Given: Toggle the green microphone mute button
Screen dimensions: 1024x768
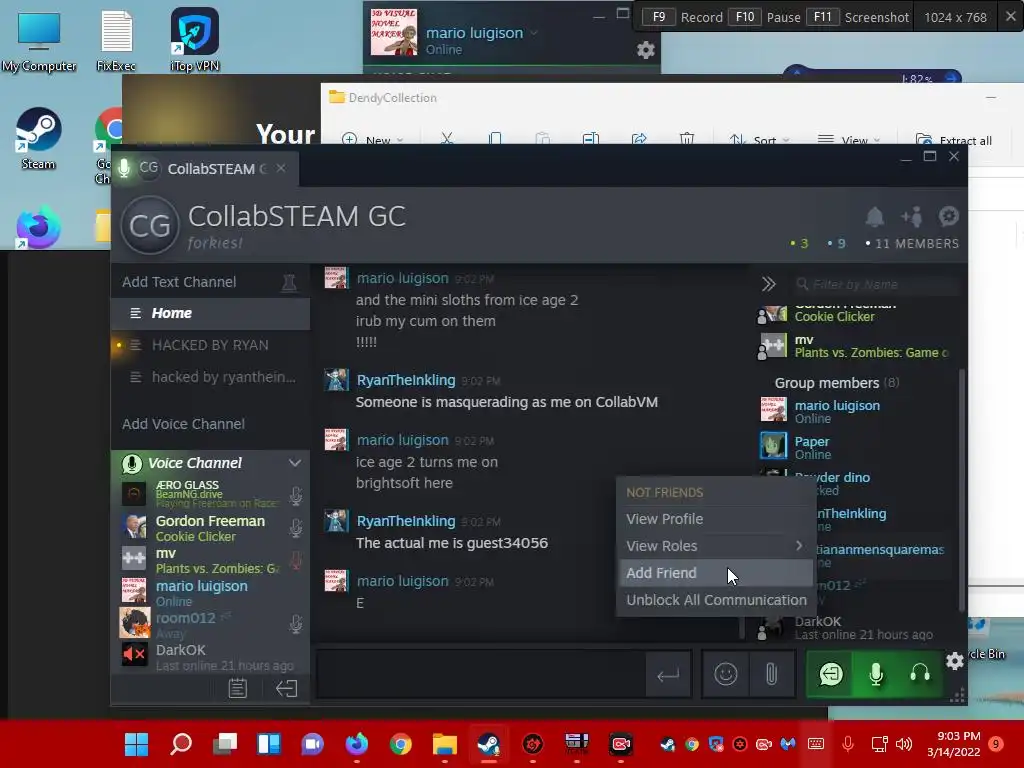Looking at the screenshot, I should pyautogui.click(x=876, y=674).
